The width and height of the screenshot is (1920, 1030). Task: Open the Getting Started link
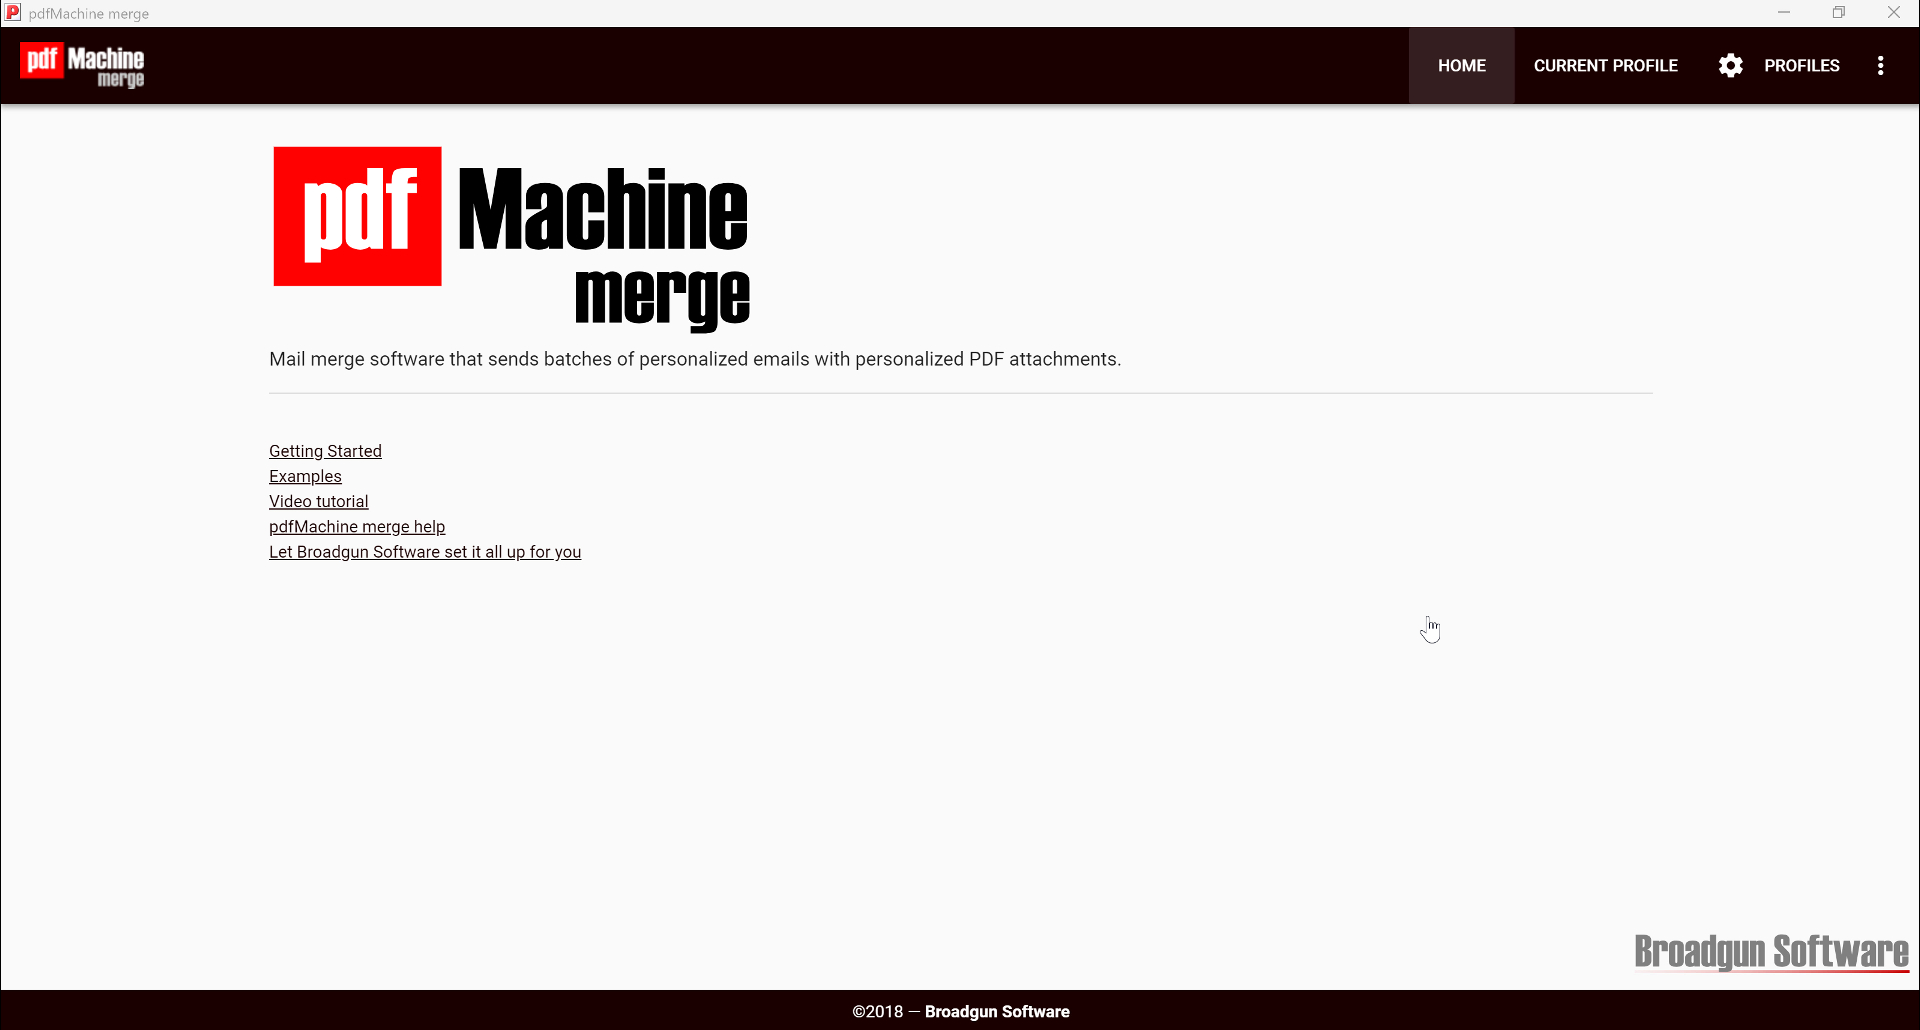point(325,451)
